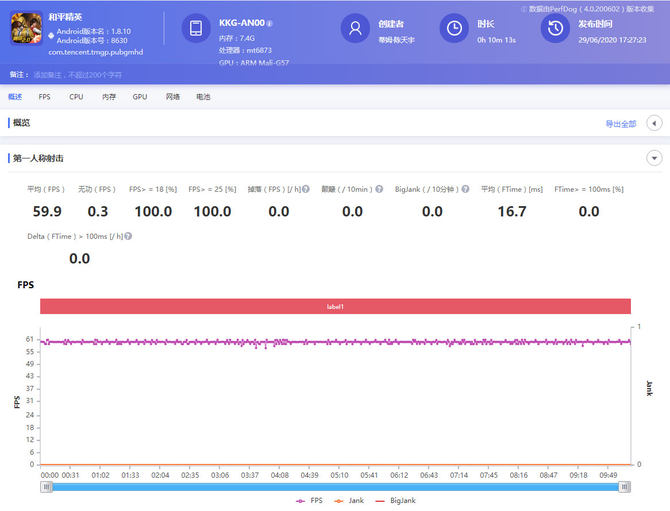Click the help icon beside Delta(FTime)>100ms
Viewport: 670px width, 511px height.
tap(128, 237)
